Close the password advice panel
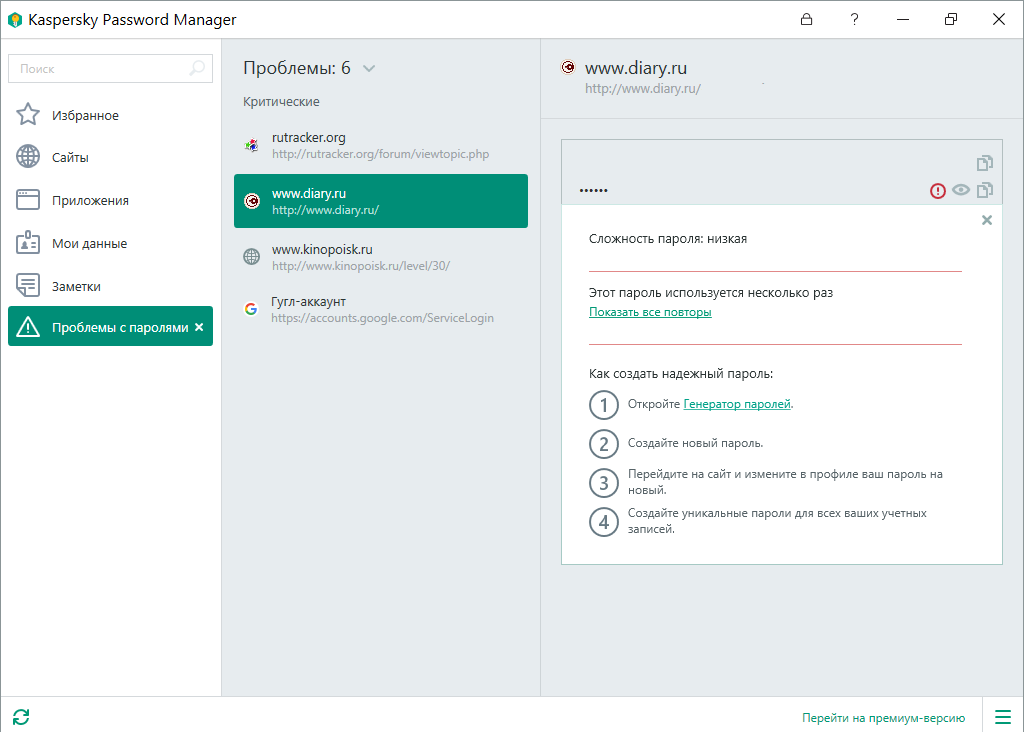 point(987,219)
